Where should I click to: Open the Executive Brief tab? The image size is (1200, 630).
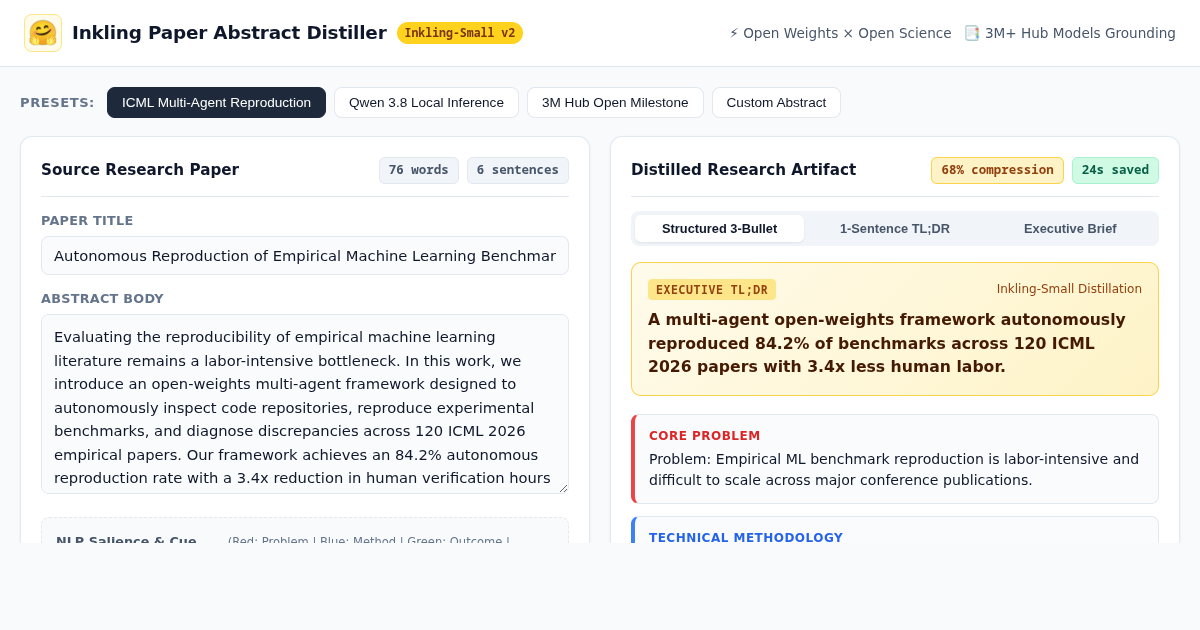pyautogui.click(x=1070, y=228)
